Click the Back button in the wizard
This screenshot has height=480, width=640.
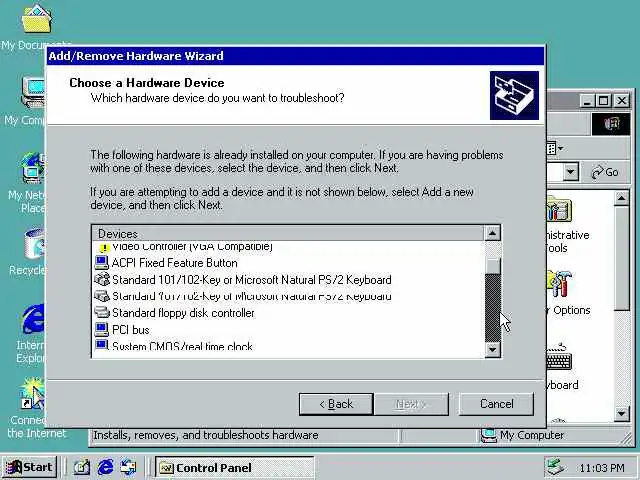point(336,404)
